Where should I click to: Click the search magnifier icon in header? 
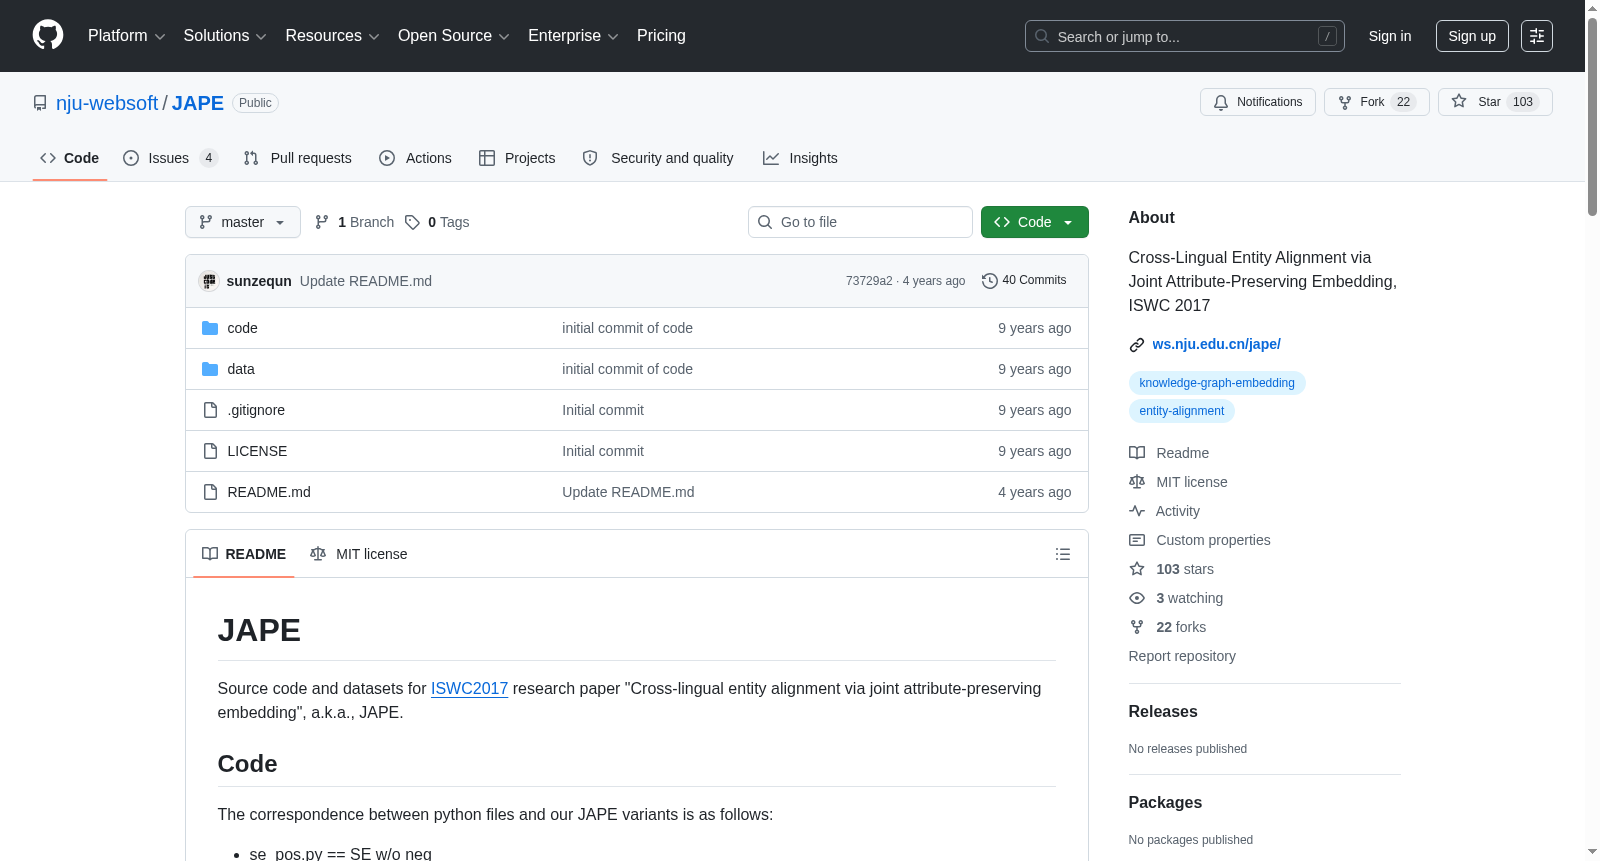[x=1042, y=36]
